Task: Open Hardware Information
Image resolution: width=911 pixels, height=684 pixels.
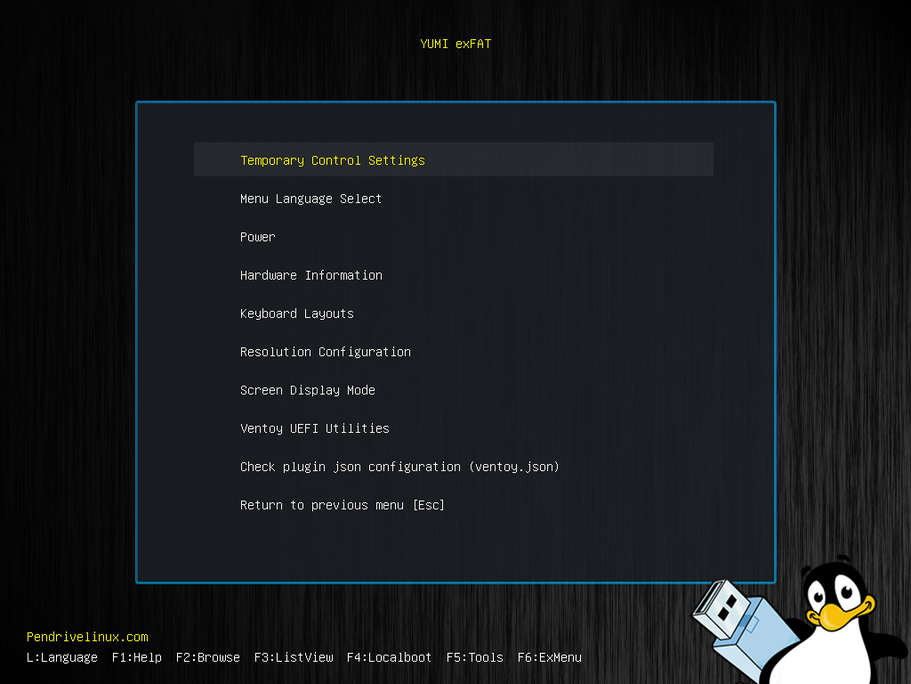Action: click(311, 275)
